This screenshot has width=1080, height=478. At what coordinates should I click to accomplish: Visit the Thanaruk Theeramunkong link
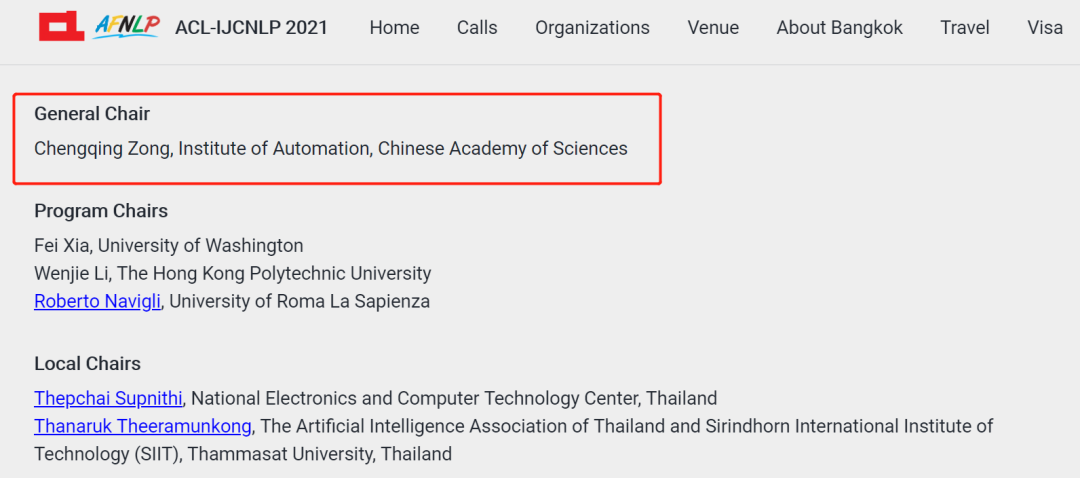143,426
